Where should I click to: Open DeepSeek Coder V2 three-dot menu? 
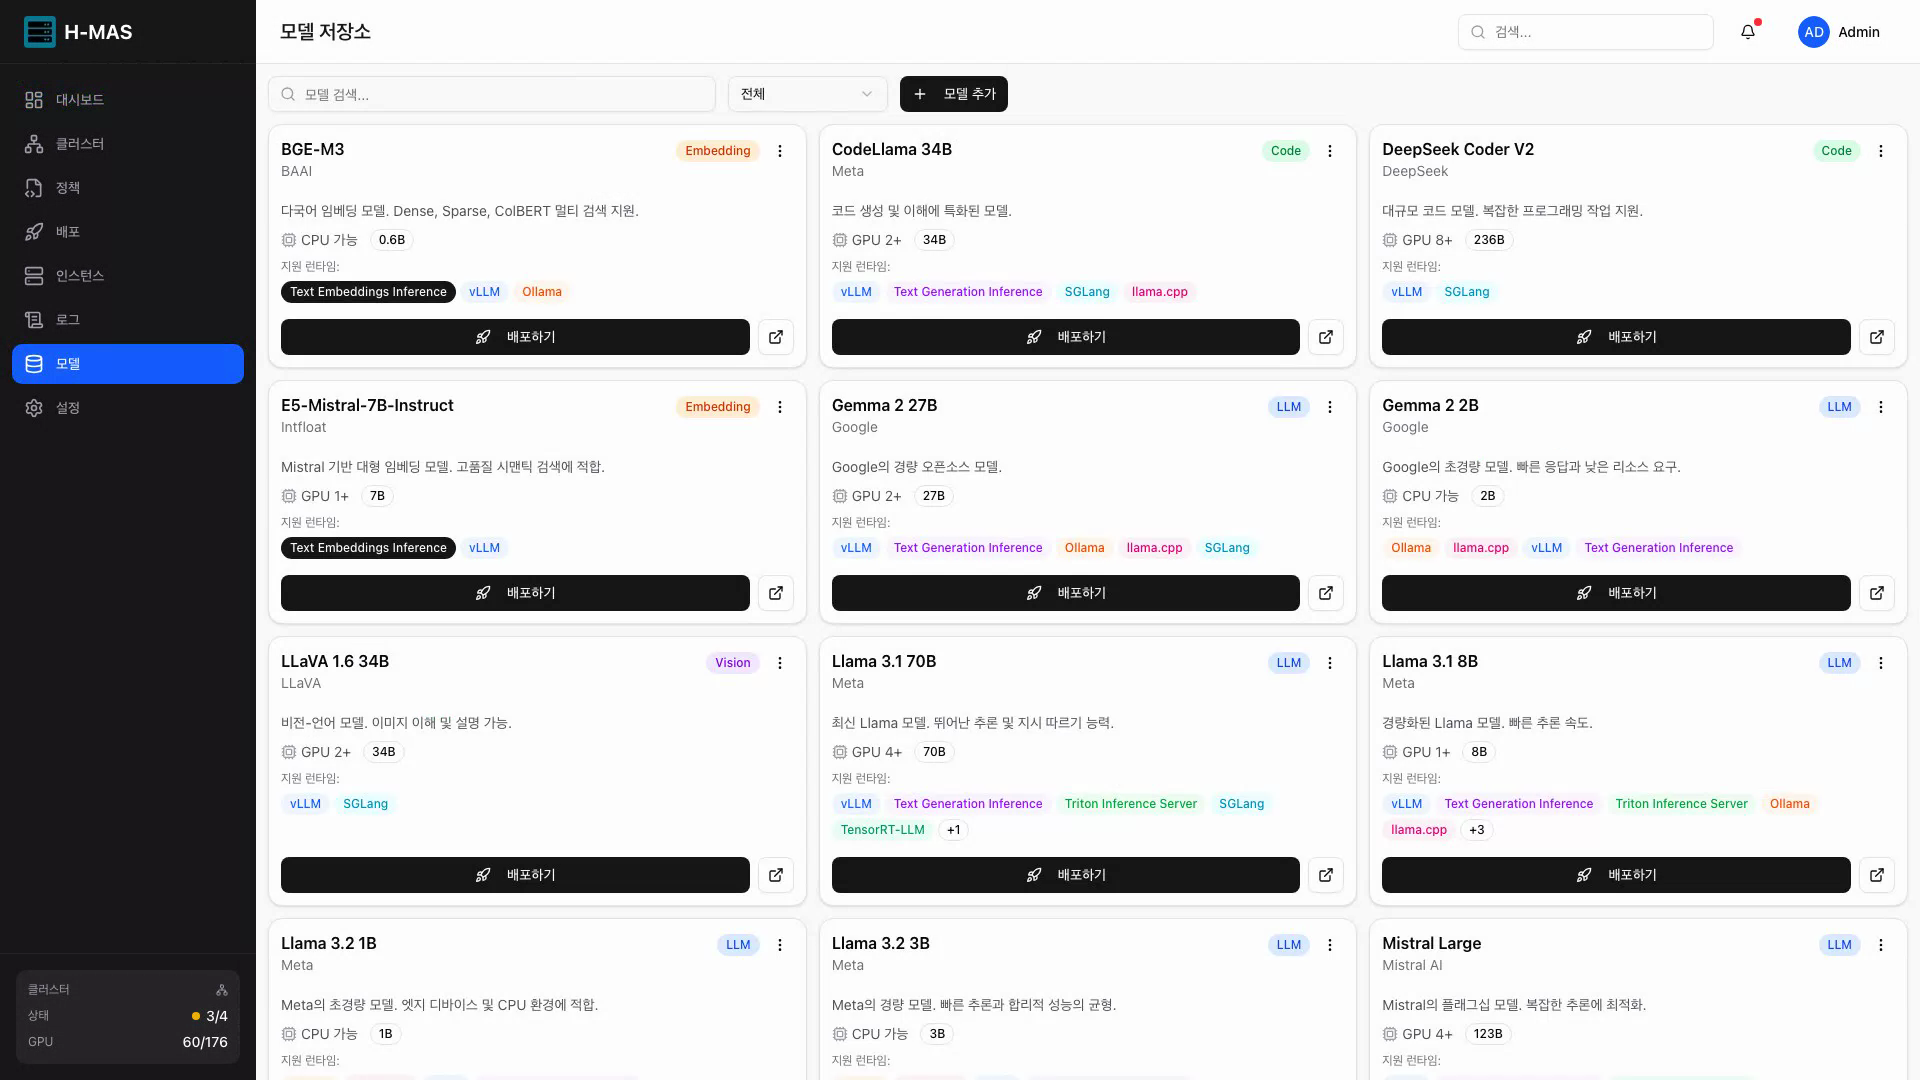[x=1881, y=151]
